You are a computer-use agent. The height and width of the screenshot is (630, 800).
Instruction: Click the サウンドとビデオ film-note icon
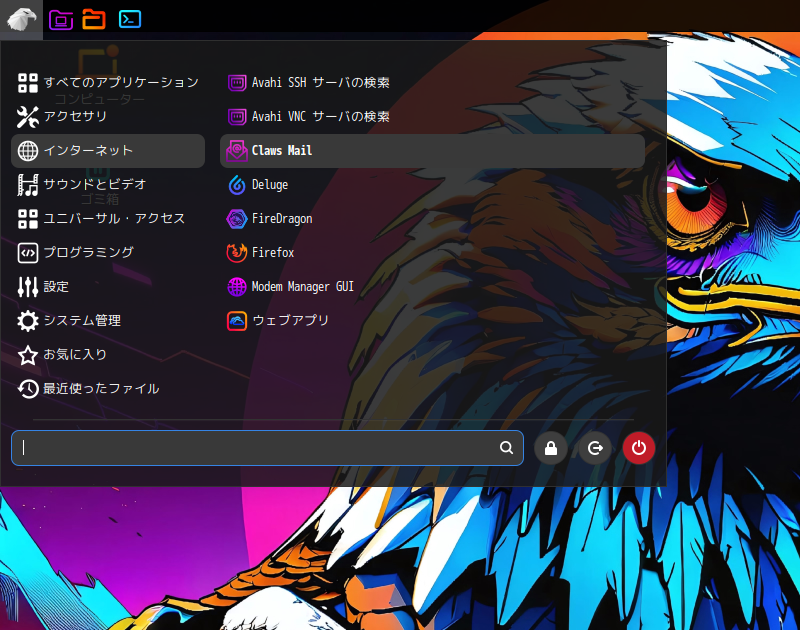(x=28, y=185)
